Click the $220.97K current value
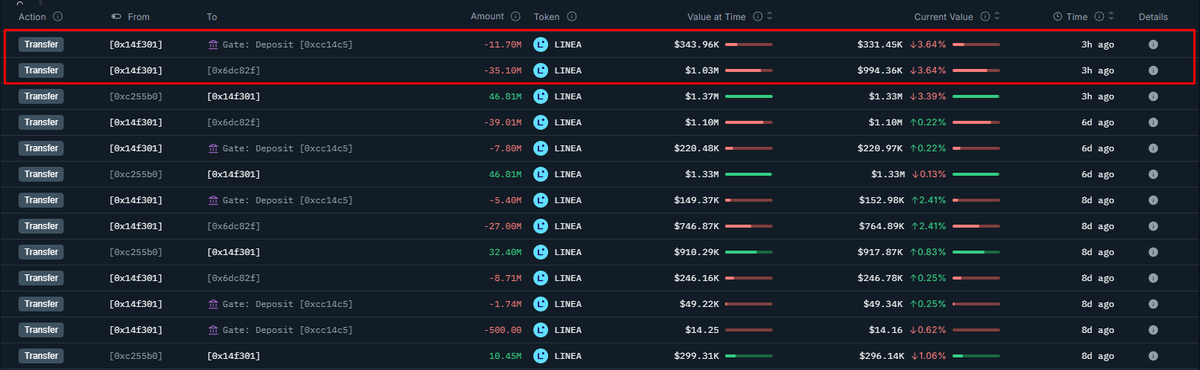The width and height of the screenshot is (1200, 370). pyautogui.click(x=881, y=148)
